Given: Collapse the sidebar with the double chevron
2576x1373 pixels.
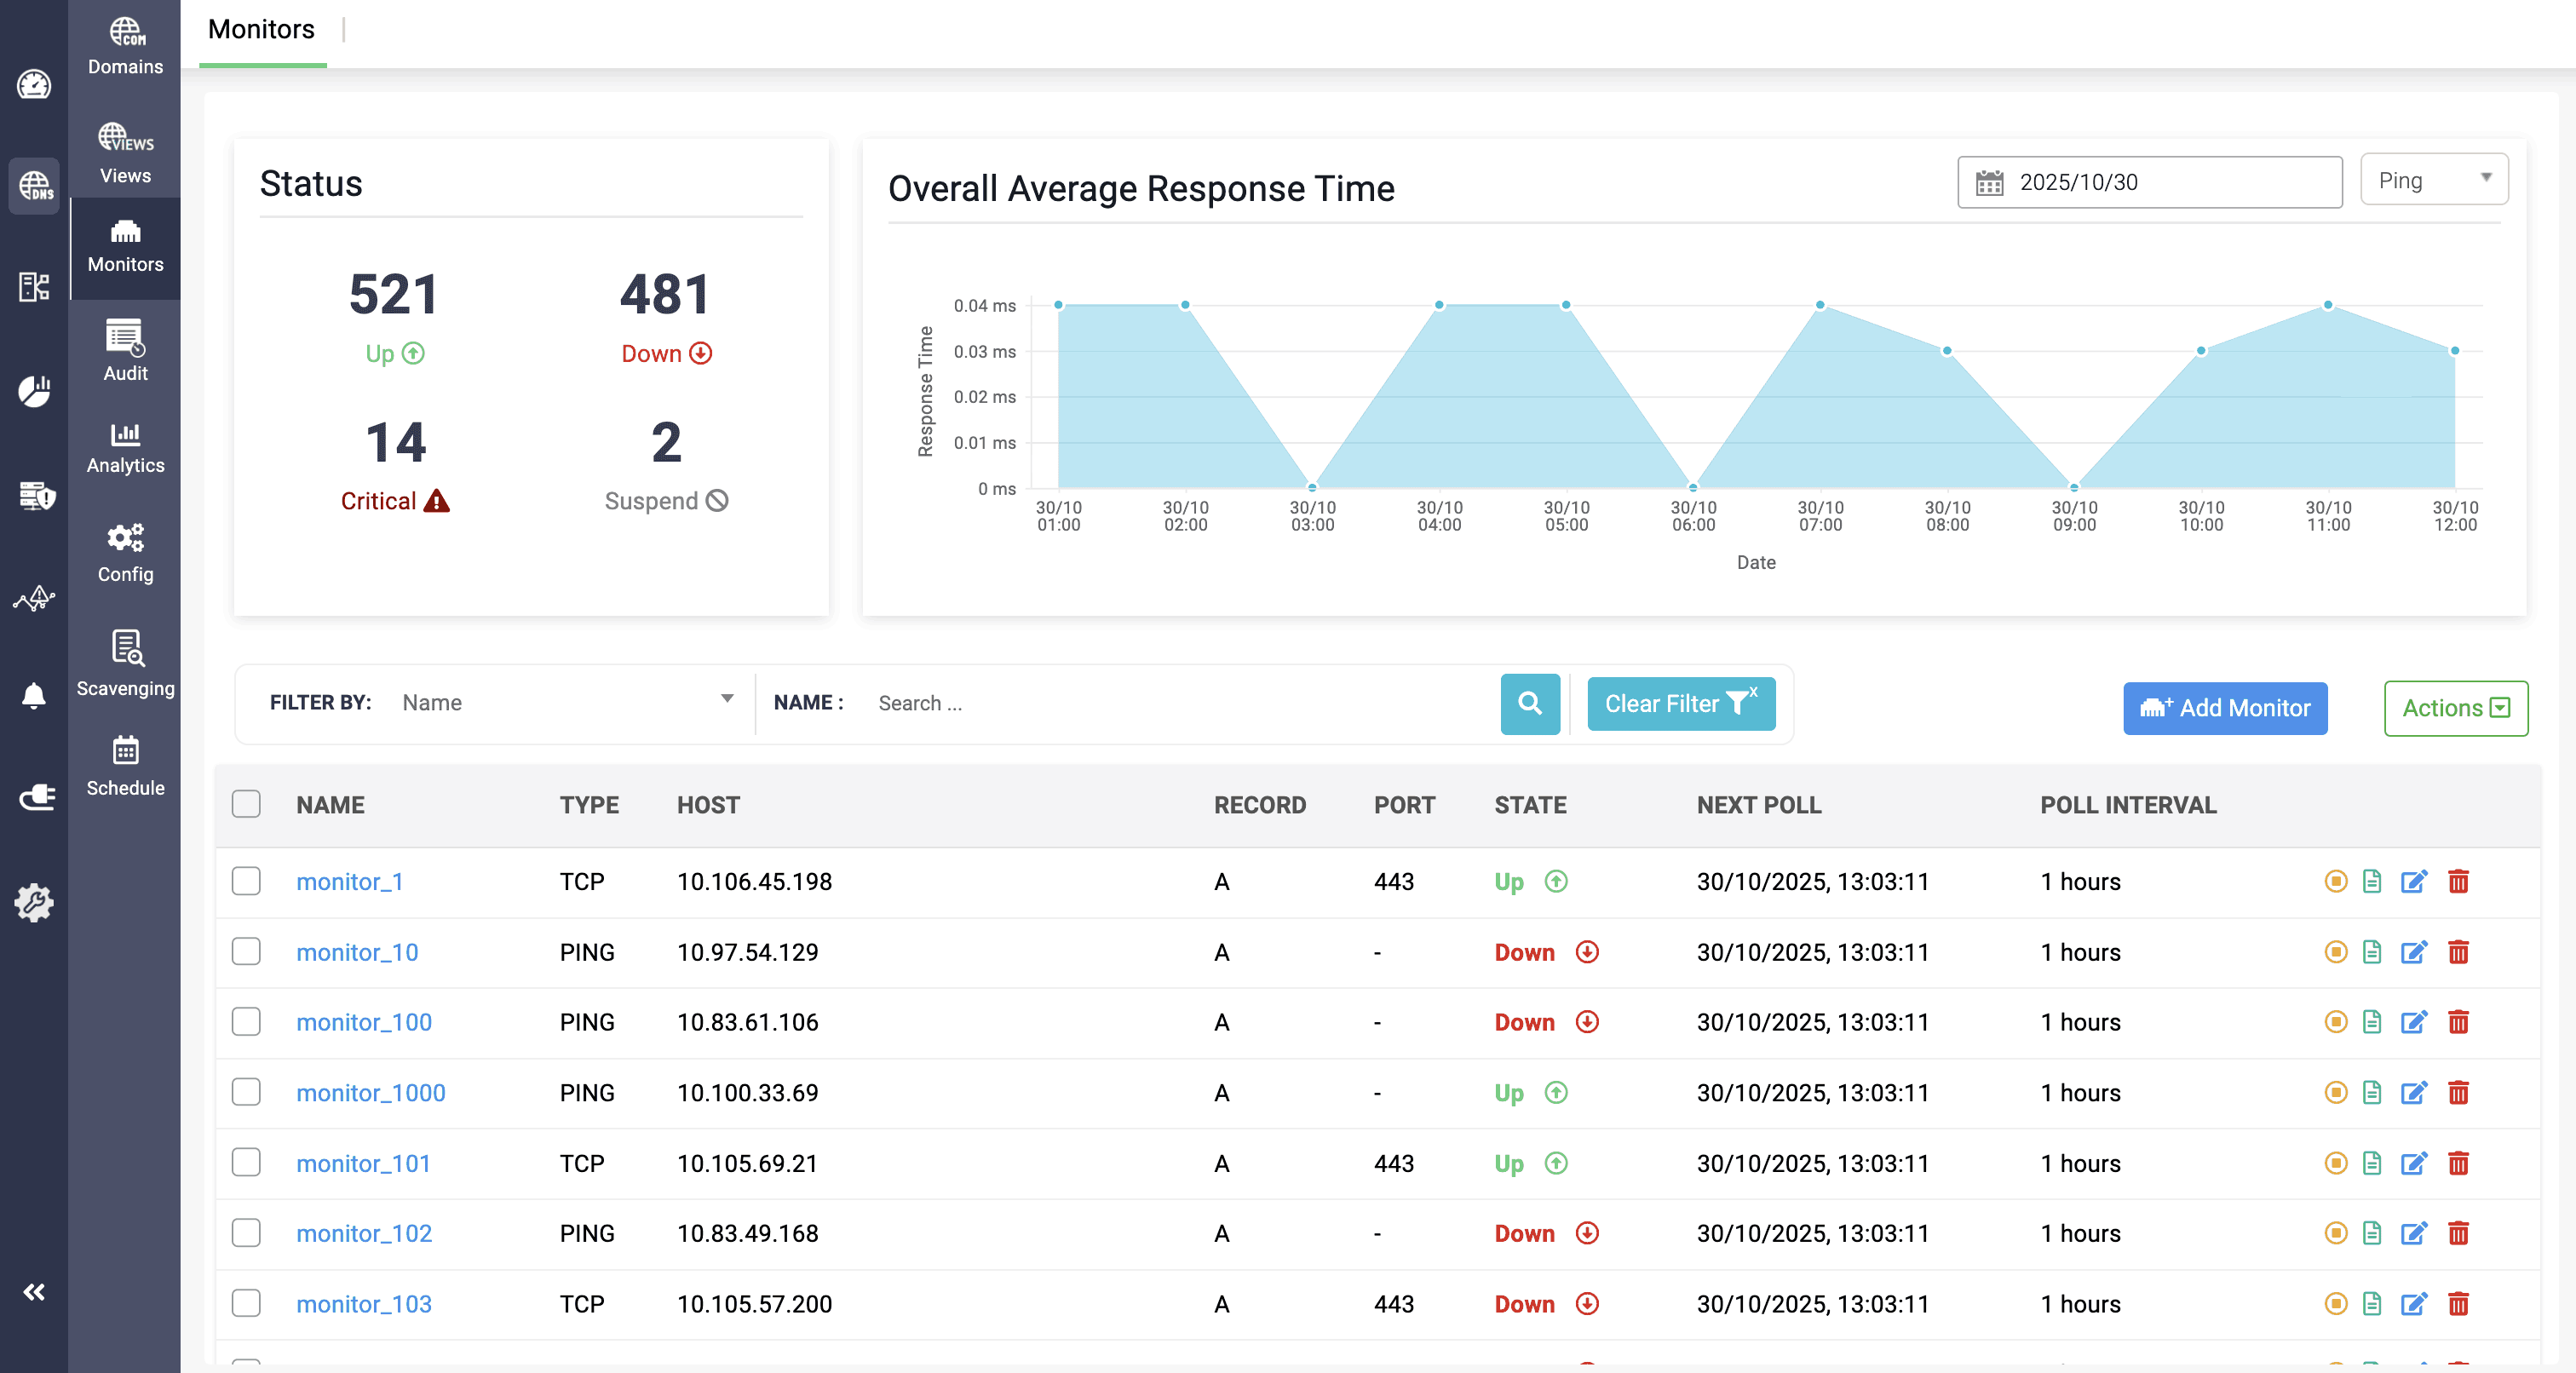Looking at the screenshot, I should (34, 1292).
